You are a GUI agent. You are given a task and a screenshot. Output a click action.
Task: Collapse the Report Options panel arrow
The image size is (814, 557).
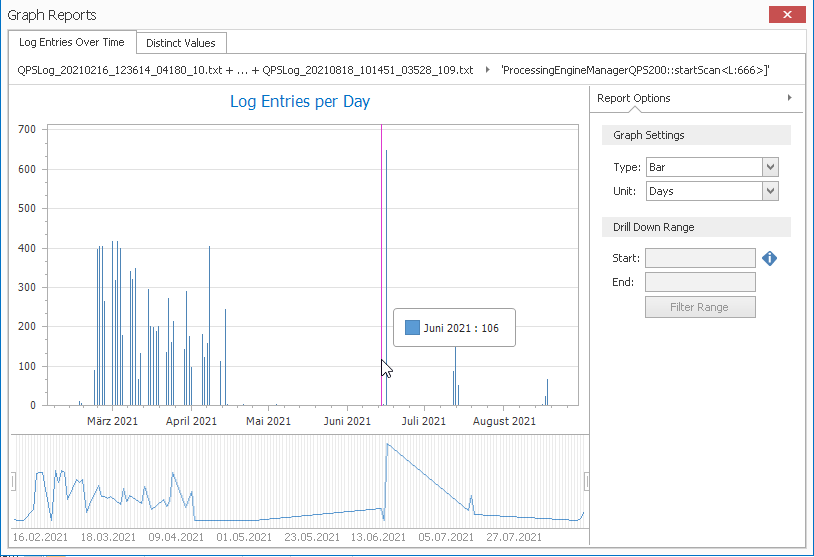[790, 98]
